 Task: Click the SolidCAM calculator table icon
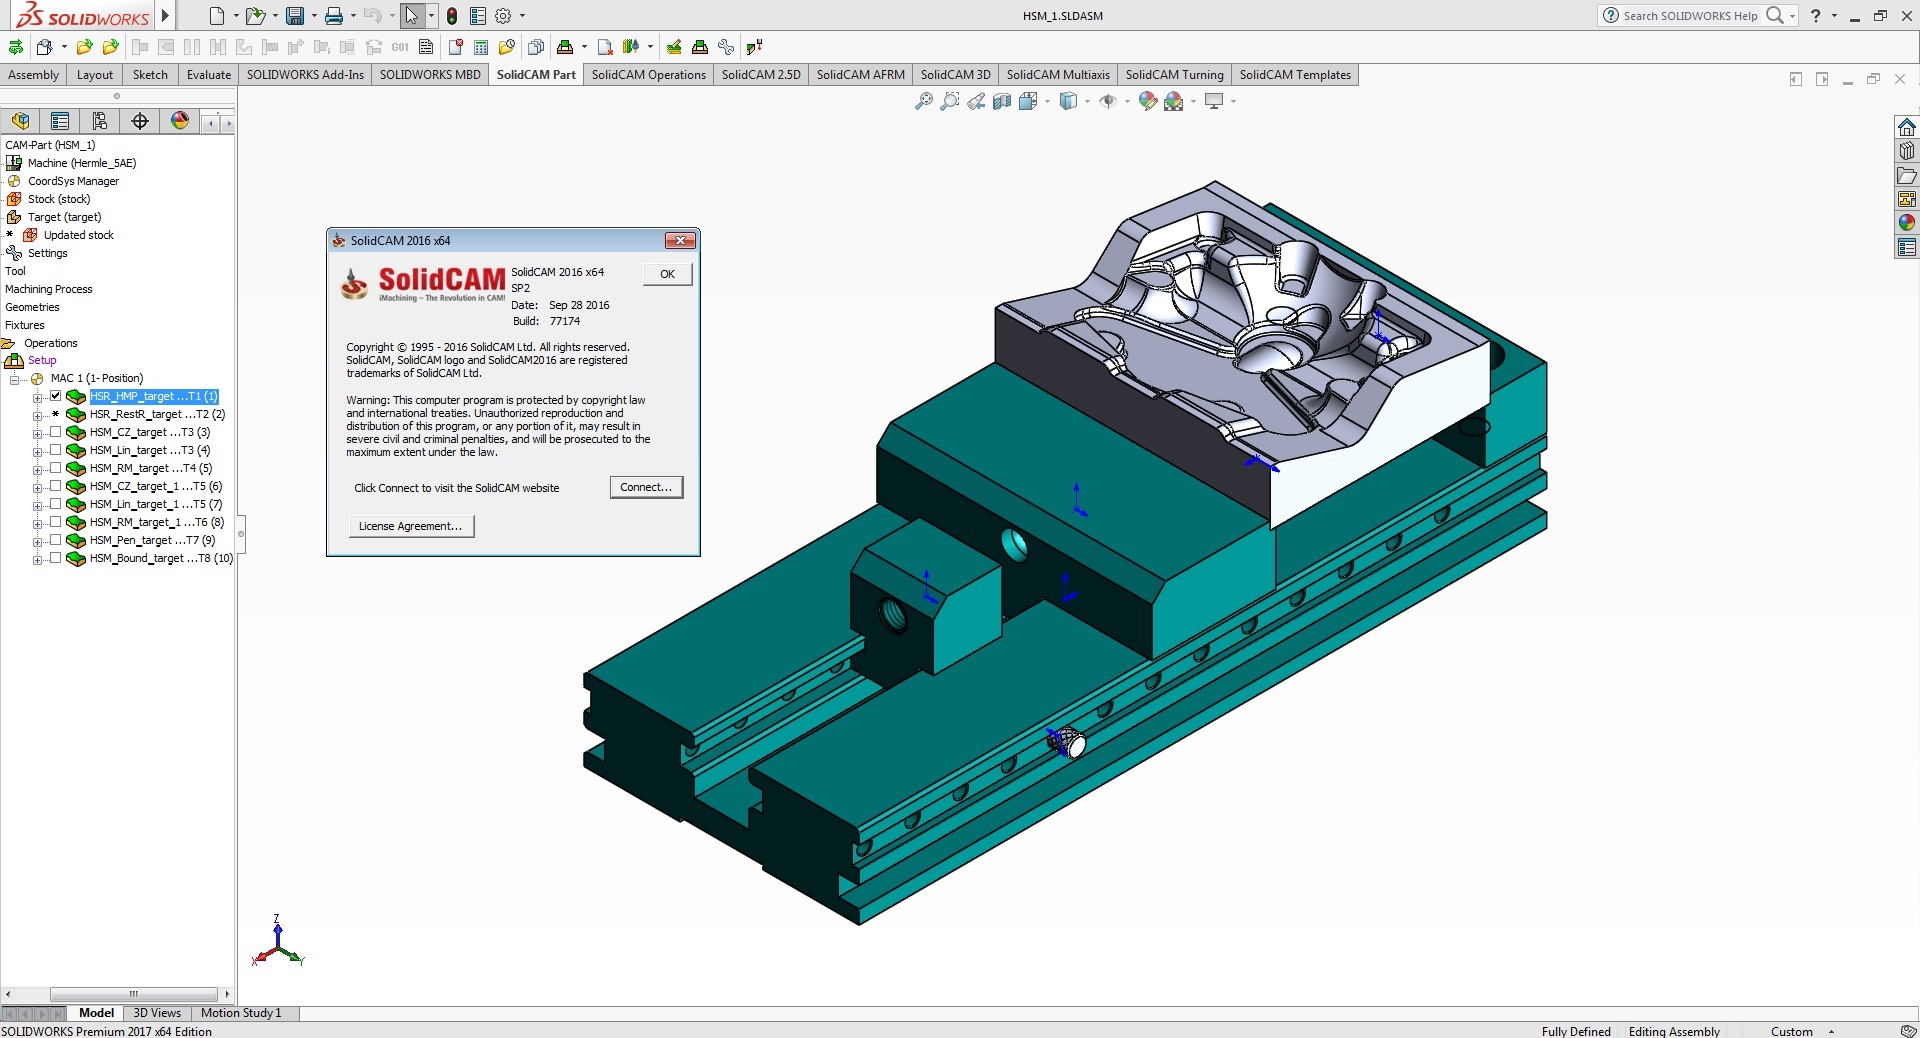(481, 47)
